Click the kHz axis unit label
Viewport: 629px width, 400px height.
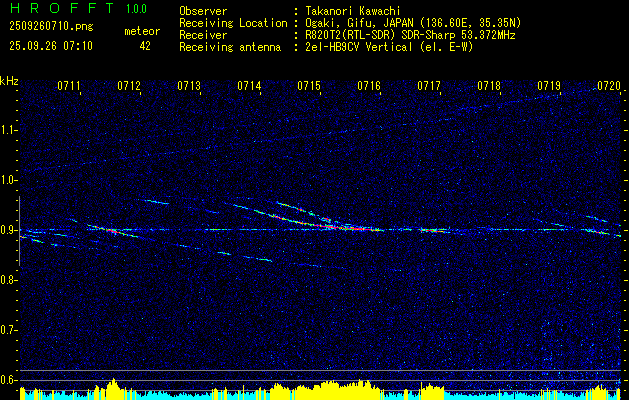click(9, 81)
